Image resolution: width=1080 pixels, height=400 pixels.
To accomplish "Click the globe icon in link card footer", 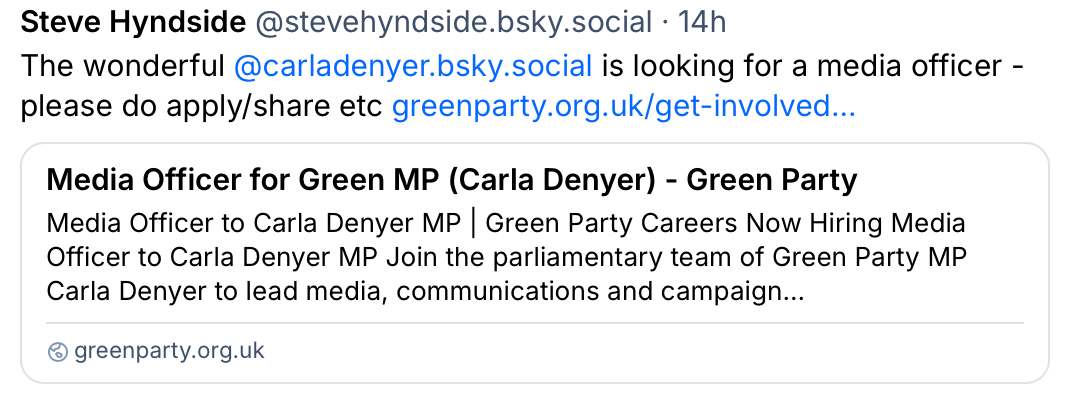I will click(x=58, y=351).
